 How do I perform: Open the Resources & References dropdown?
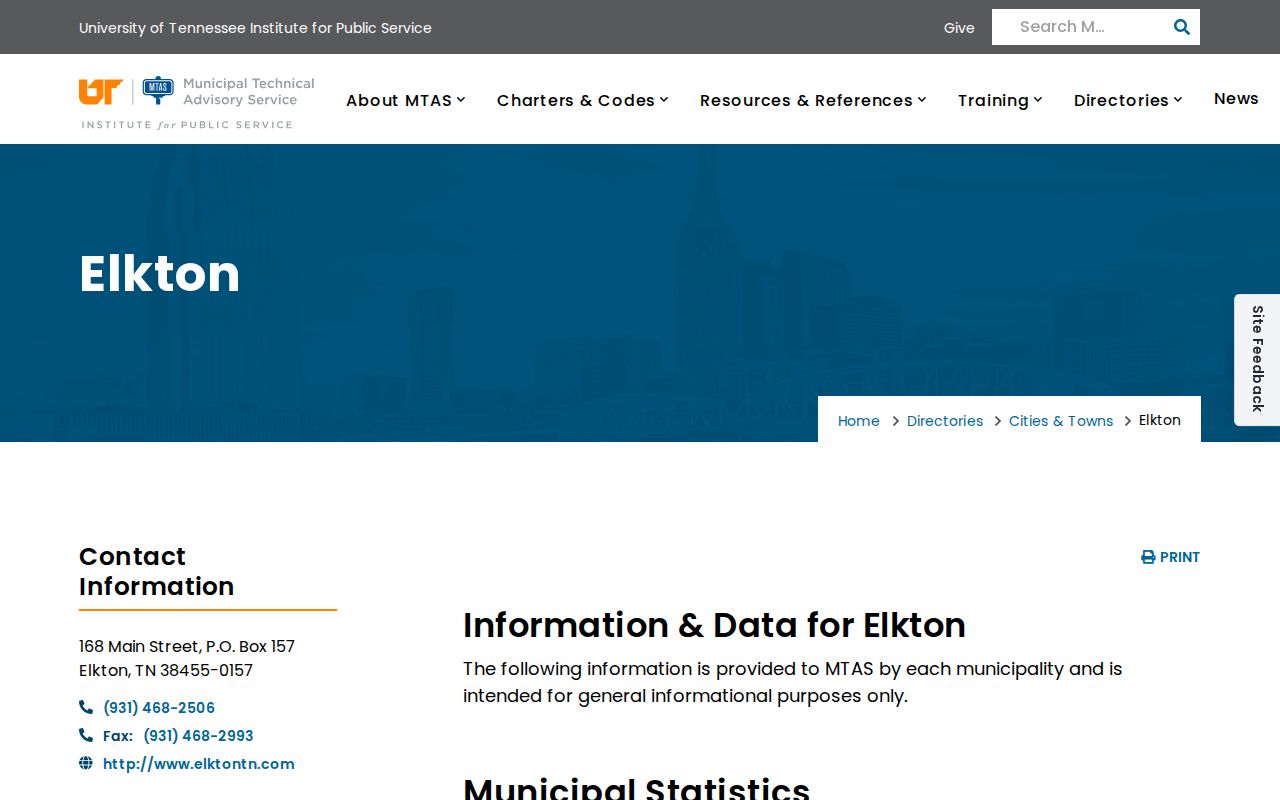coord(813,100)
